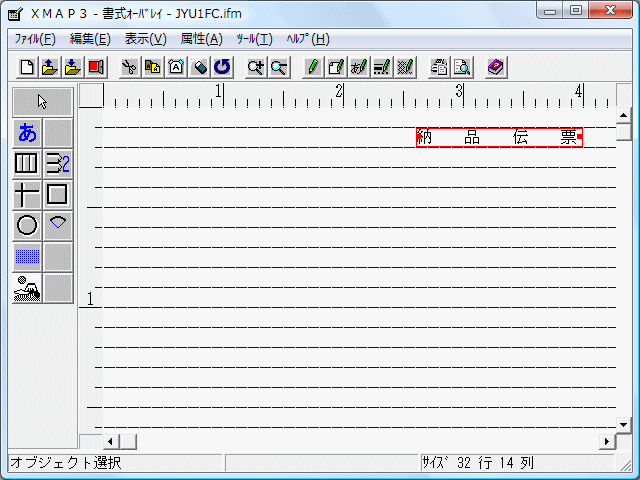Select the arrow pointer selection tool

click(x=43, y=102)
